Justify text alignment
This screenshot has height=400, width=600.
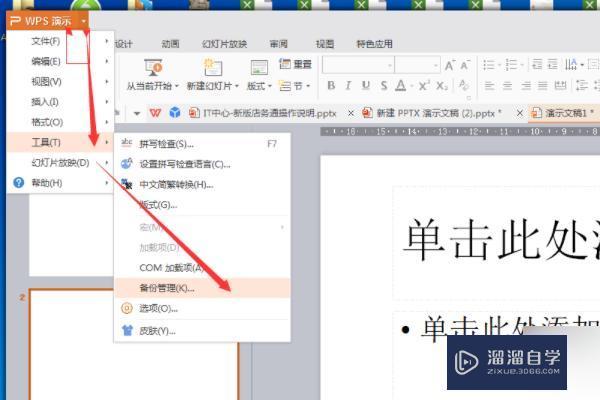click(x=543, y=85)
